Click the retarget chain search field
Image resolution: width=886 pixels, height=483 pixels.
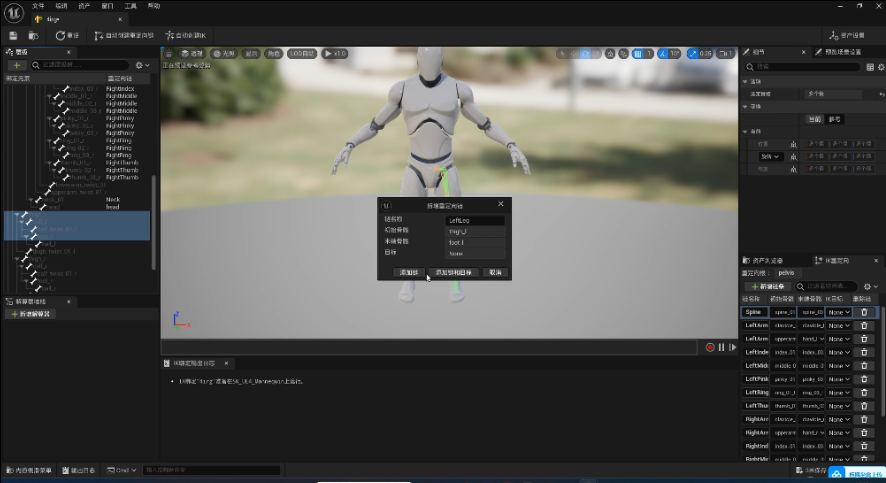coord(827,286)
